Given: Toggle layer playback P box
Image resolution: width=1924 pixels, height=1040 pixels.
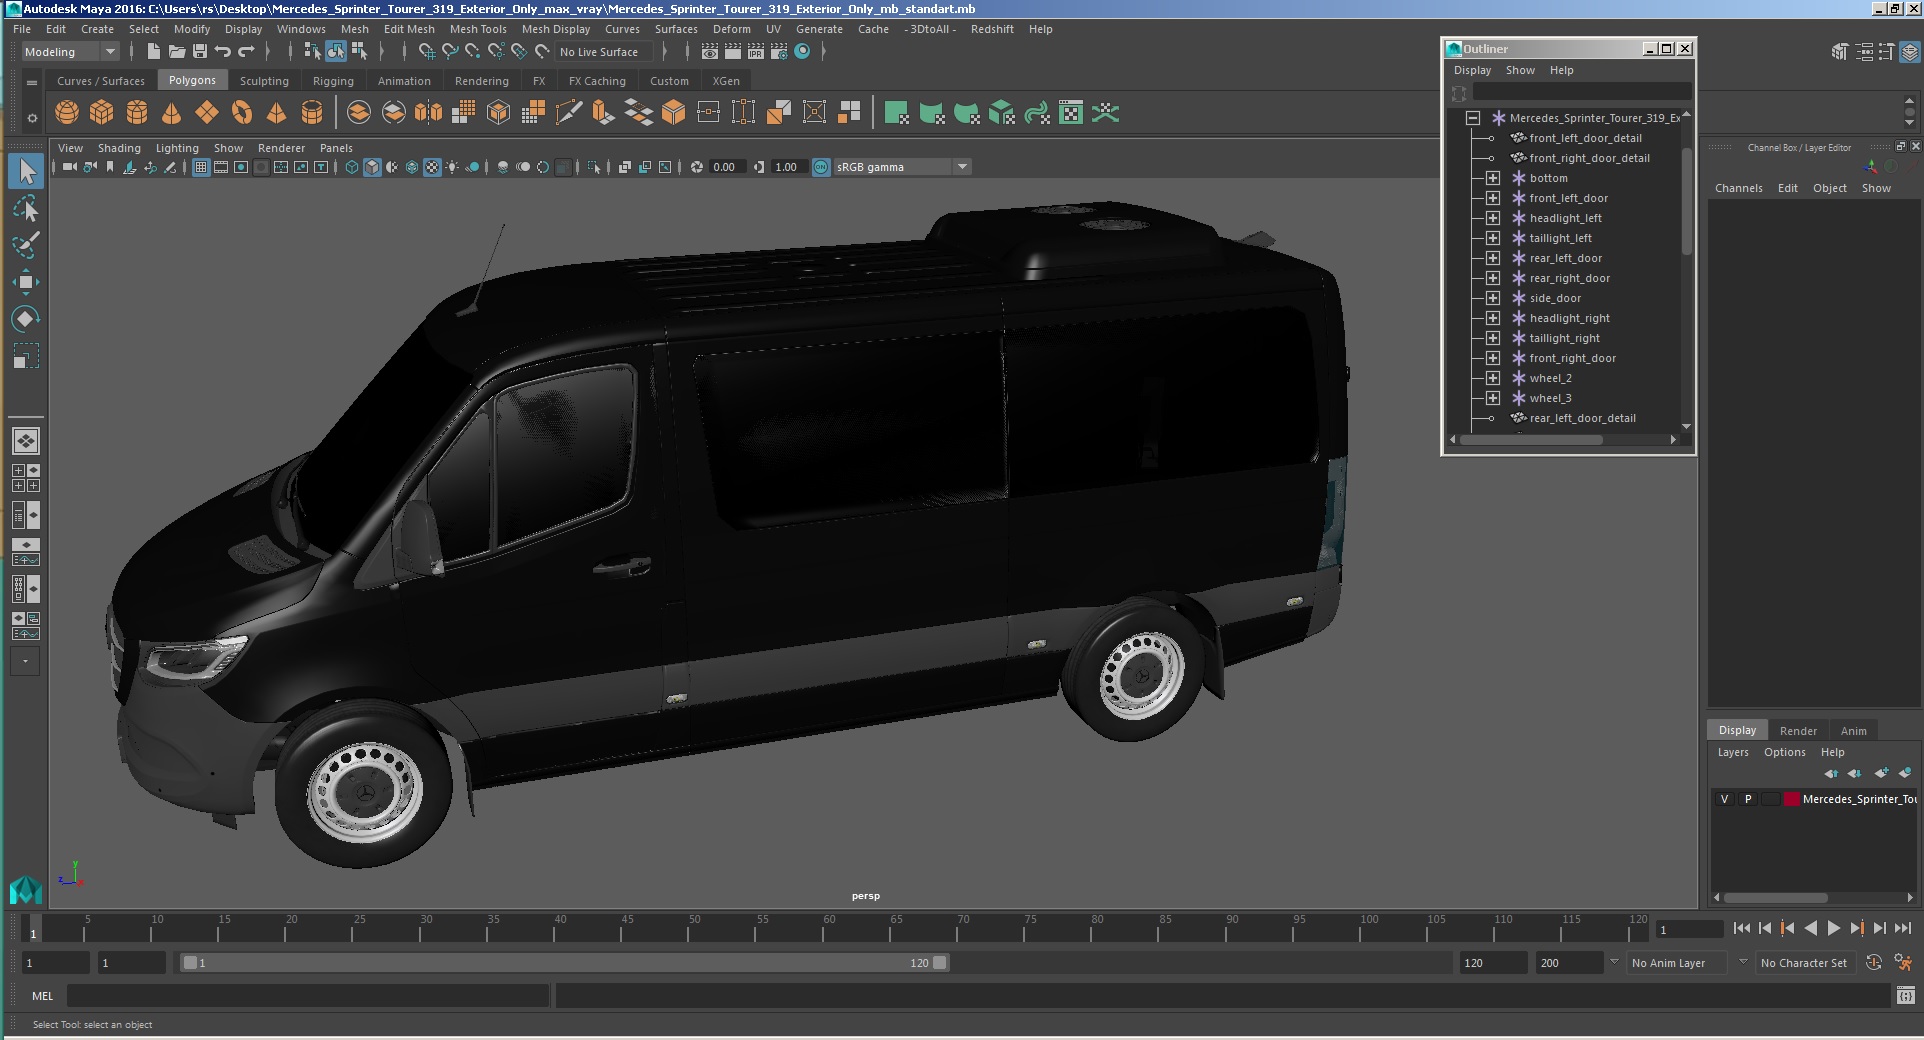Looking at the screenshot, I should pyautogui.click(x=1748, y=799).
